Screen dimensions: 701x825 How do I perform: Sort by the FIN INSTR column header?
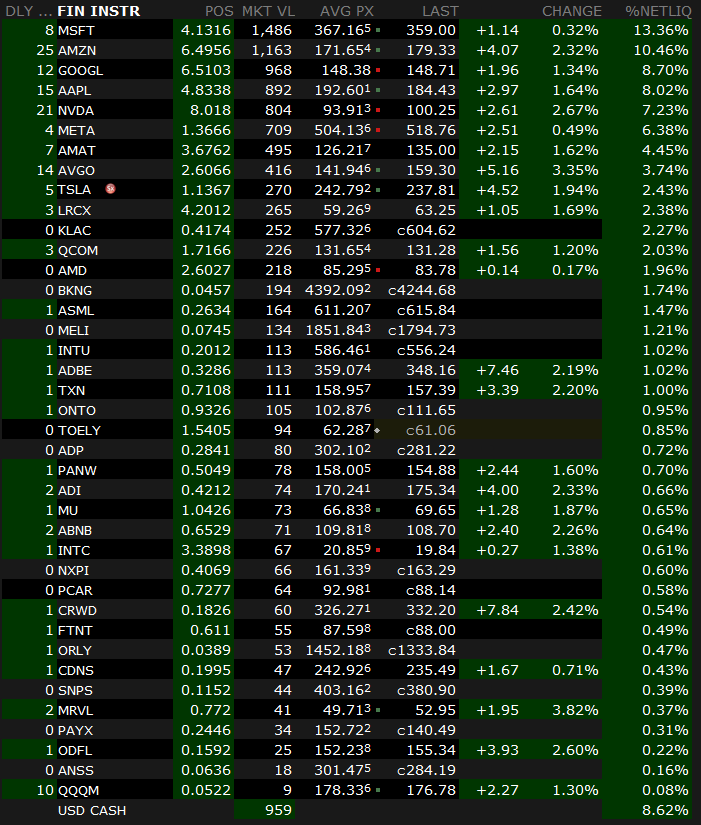click(98, 11)
